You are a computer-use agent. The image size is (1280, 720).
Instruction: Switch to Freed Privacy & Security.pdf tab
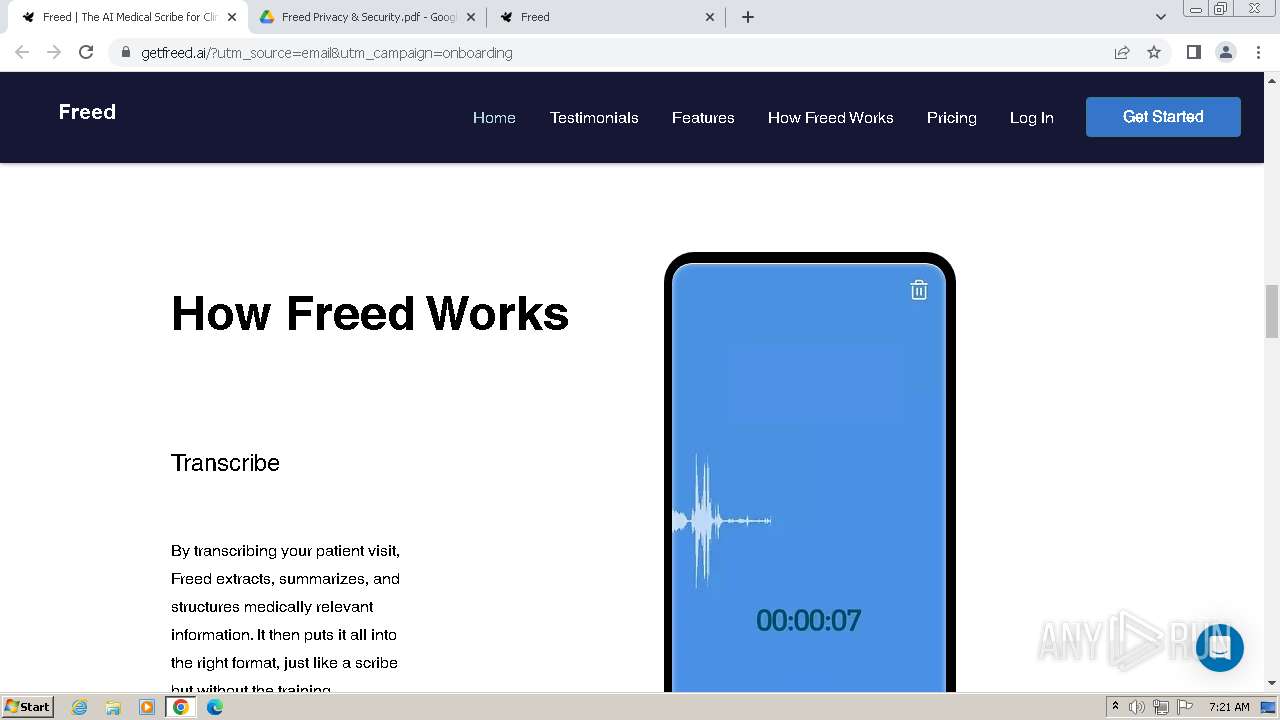point(367,17)
